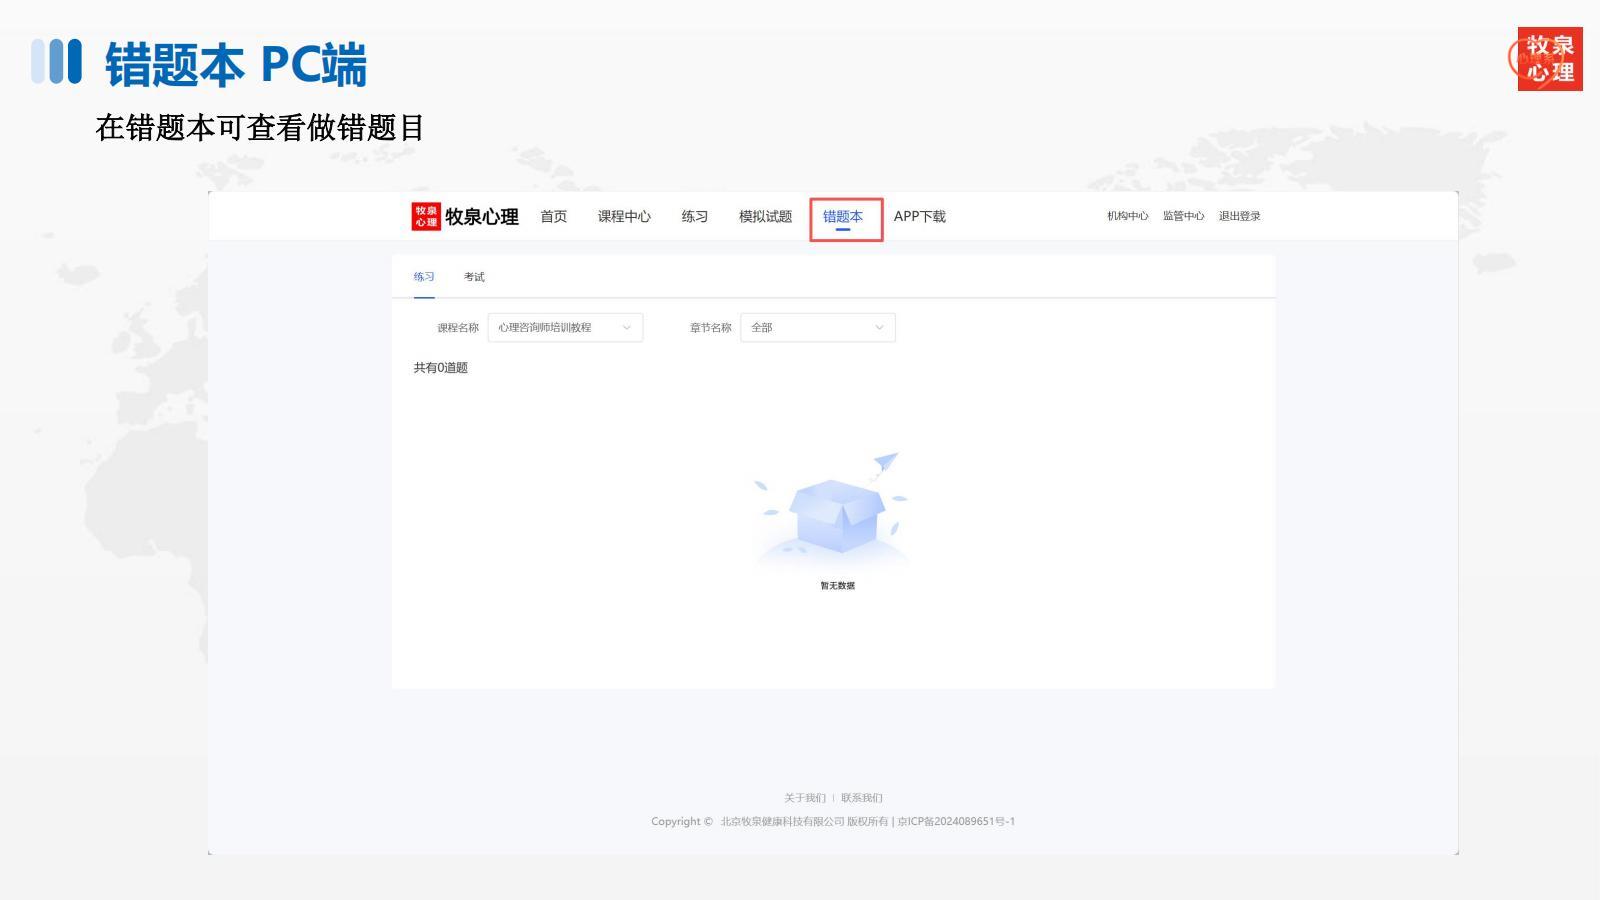Click the 牧泉心理 logo in slide's top-right corner
Screen dimensions: 1600x900
1549,59
